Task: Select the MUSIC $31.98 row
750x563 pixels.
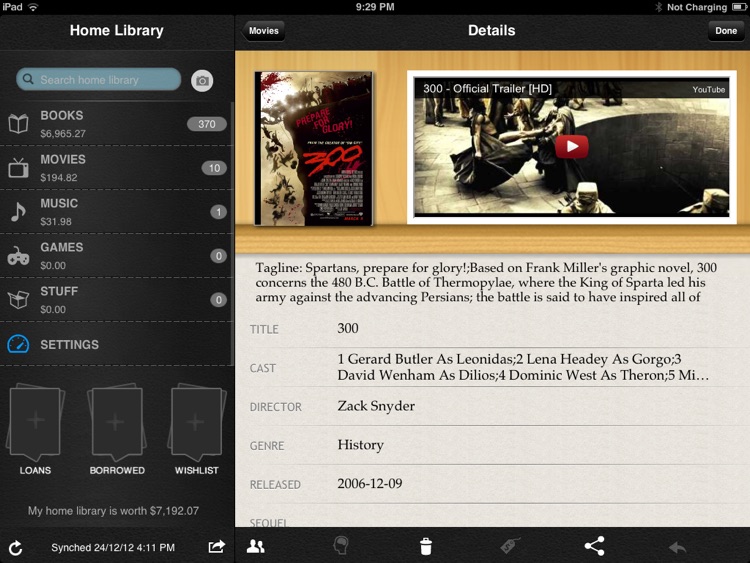Action: (x=117, y=212)
